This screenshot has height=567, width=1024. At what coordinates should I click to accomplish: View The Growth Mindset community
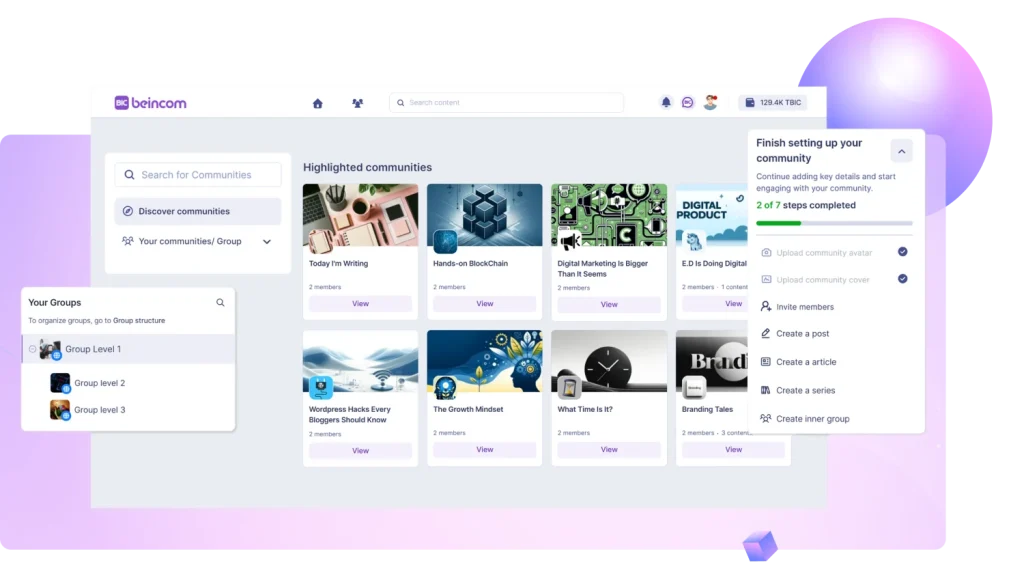click(485, 449)
